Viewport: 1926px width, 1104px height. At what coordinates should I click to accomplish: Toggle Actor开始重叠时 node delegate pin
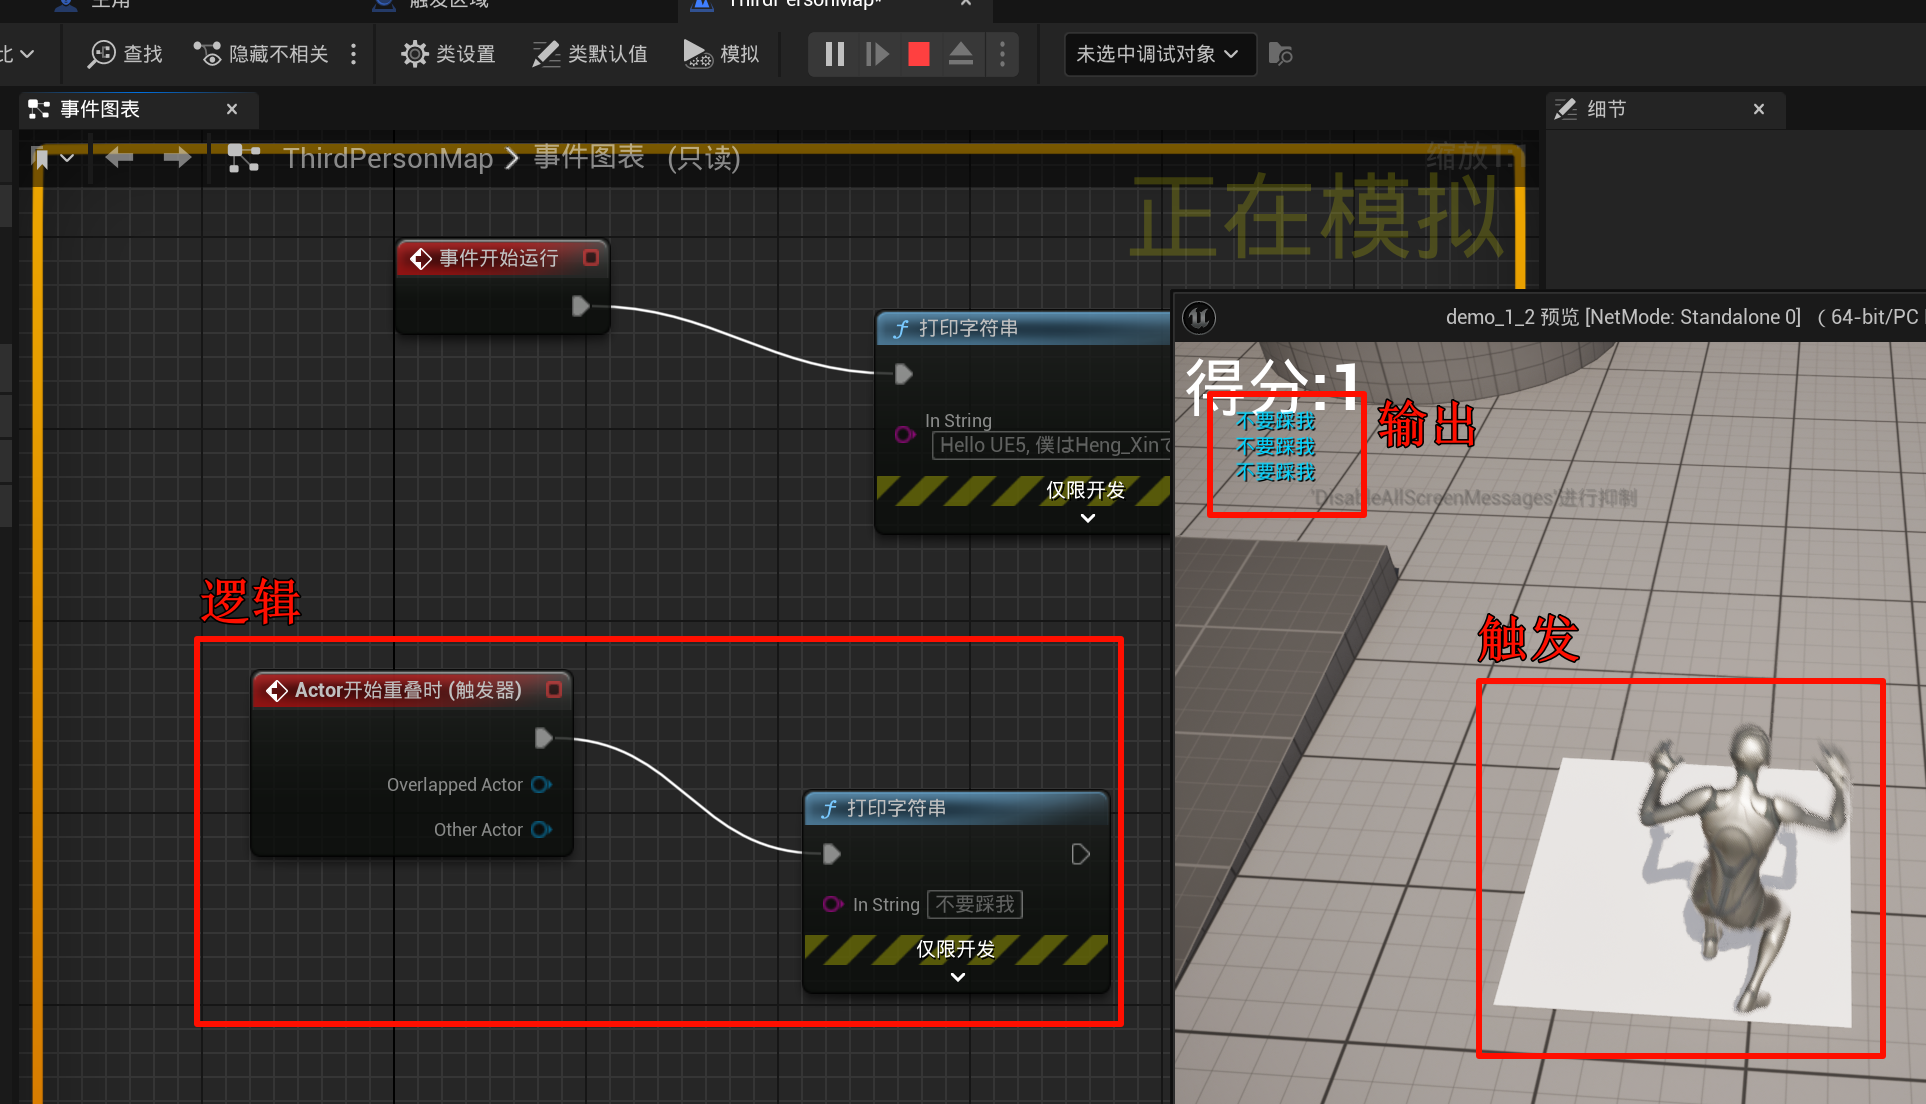[x=554, y=690]
